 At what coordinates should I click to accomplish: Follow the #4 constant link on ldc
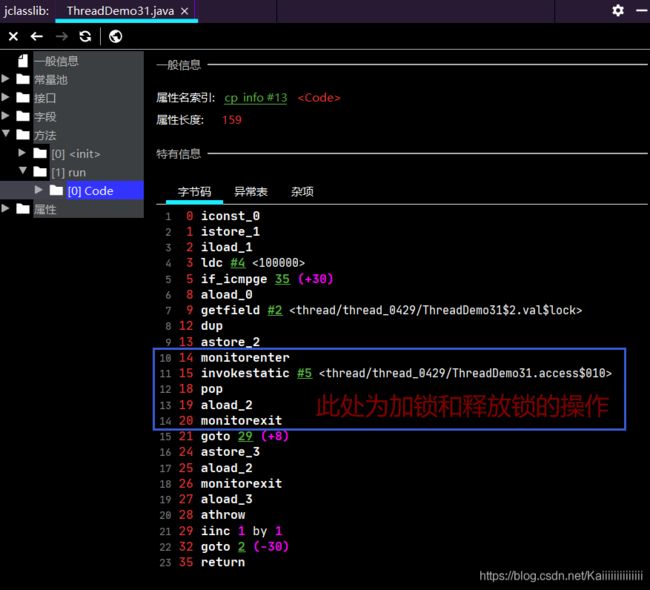point(238,263)
